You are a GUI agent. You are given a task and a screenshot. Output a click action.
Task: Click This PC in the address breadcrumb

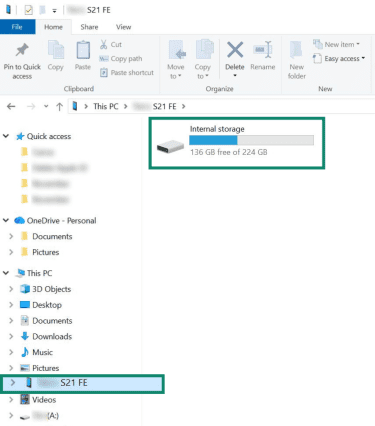click(106, 106)
